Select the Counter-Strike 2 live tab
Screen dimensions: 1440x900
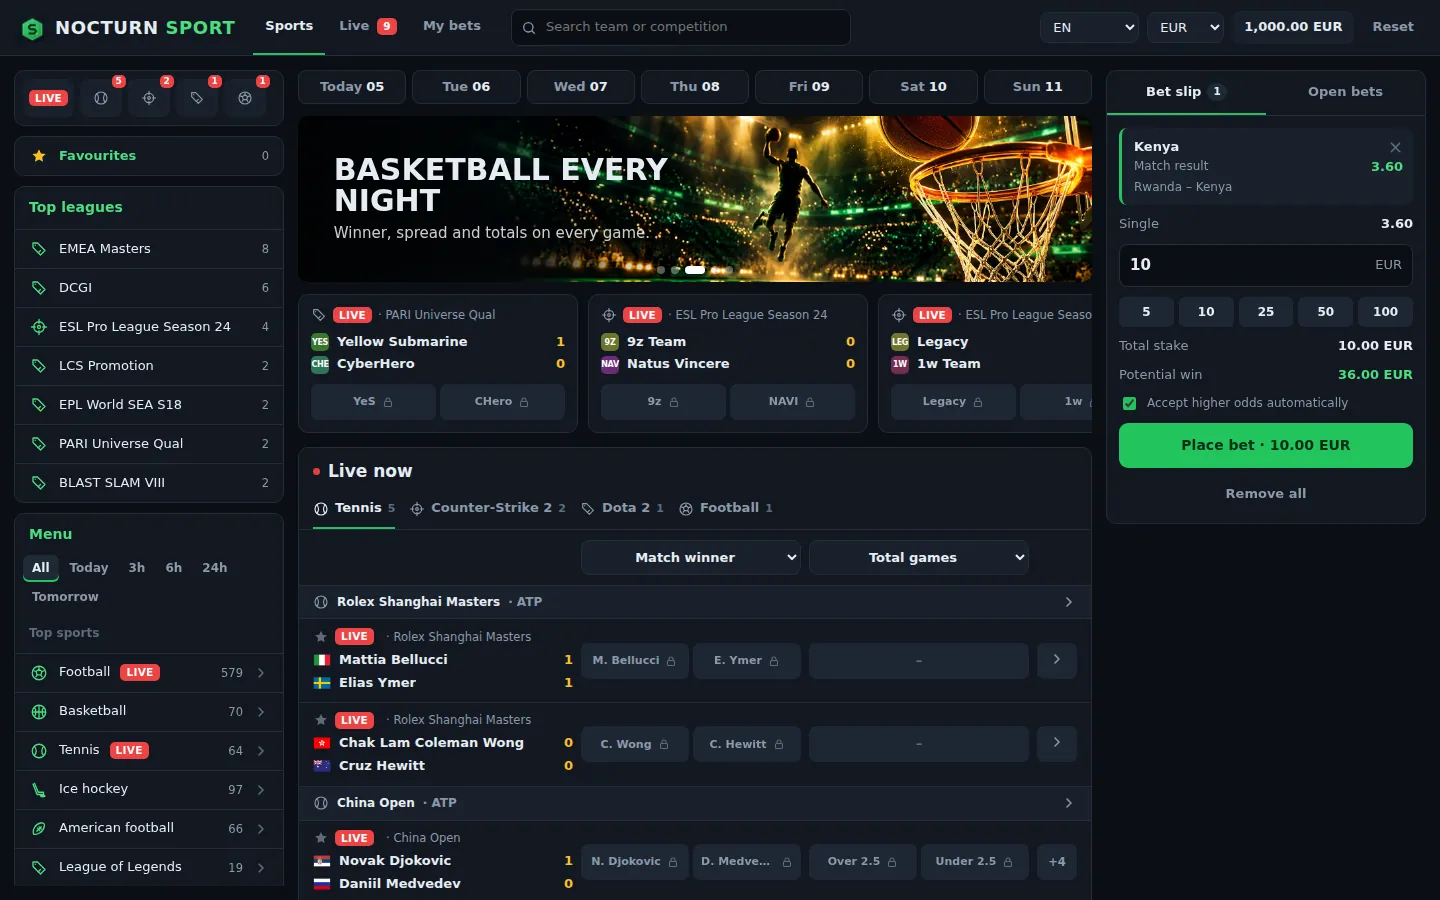tap(488, 508)
